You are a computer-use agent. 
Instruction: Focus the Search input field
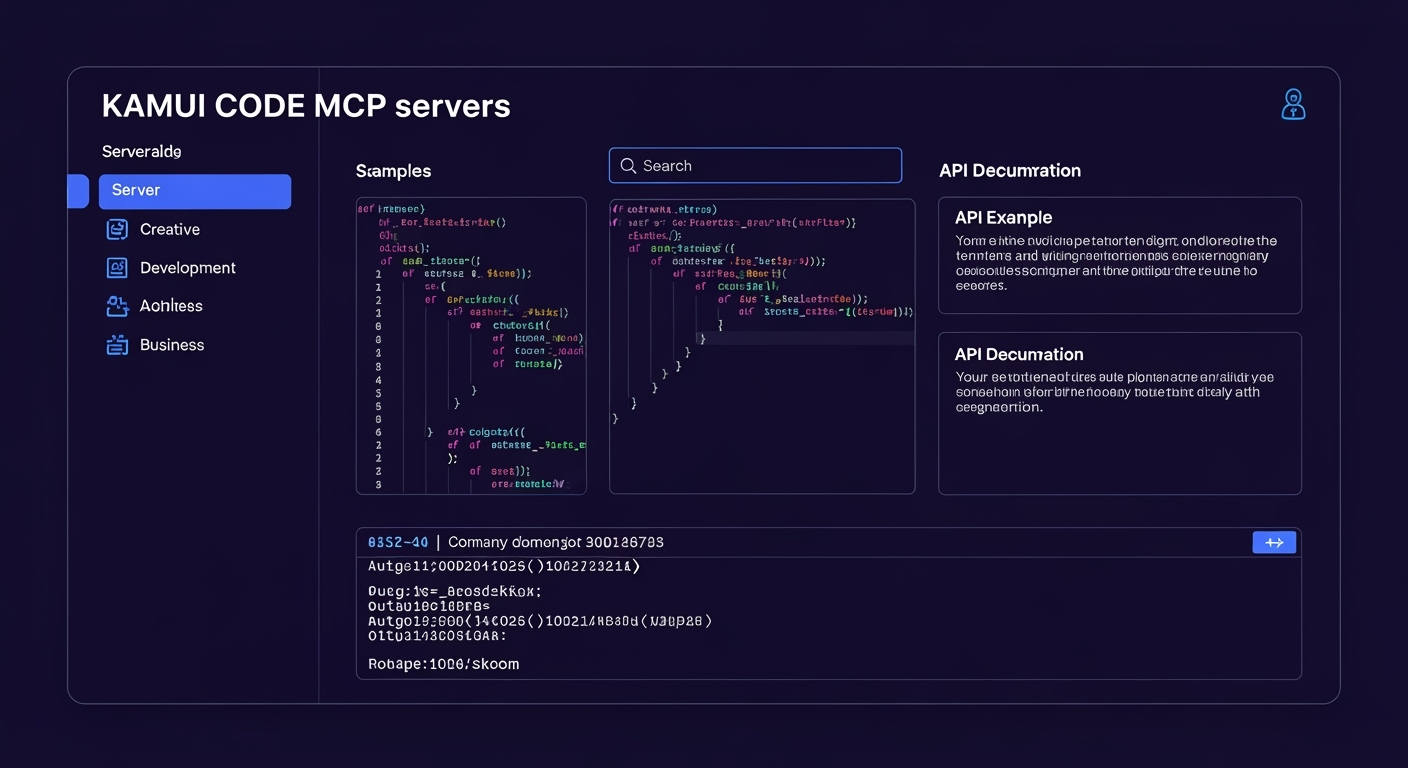tap(755, 166)
